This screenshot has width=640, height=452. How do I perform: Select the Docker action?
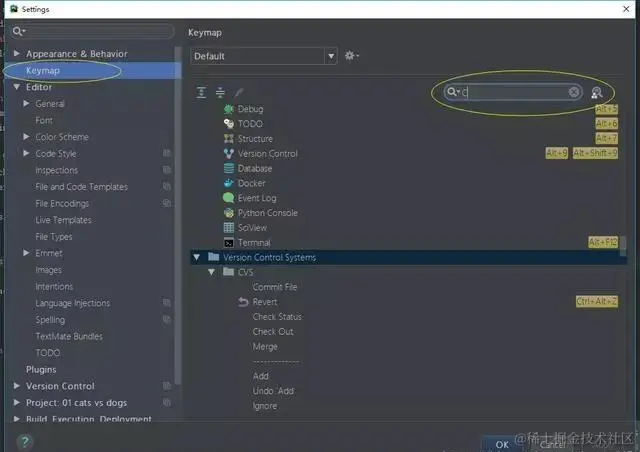(244, 183)
